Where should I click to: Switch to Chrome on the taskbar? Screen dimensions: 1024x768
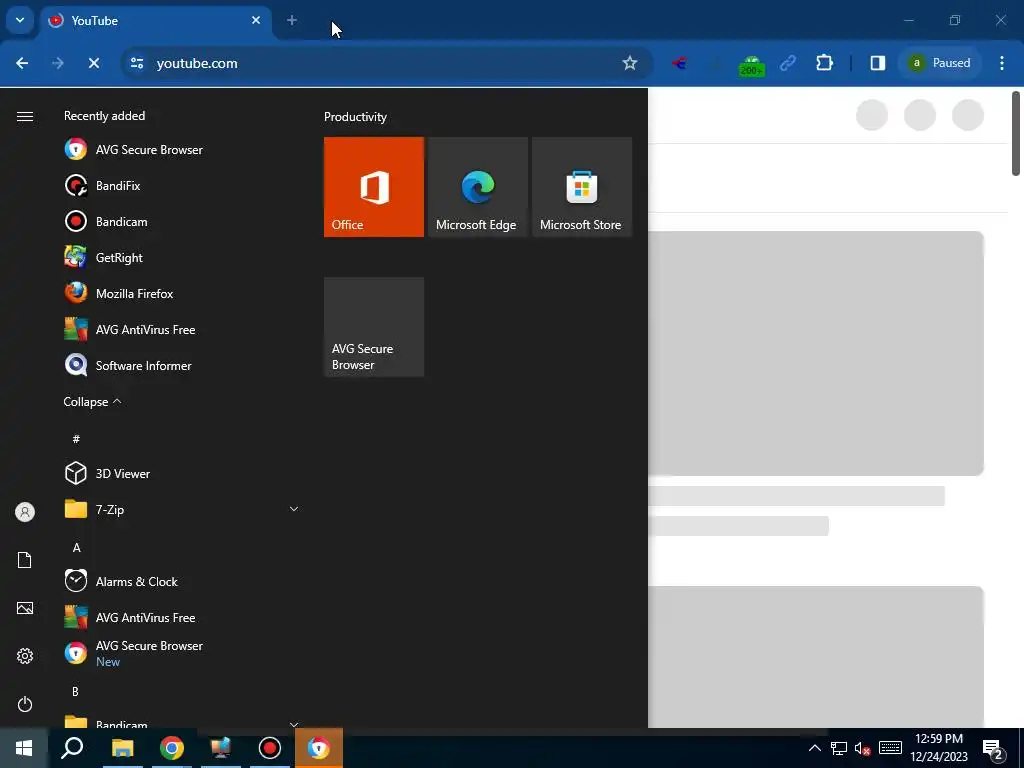[x=171, y=748]
